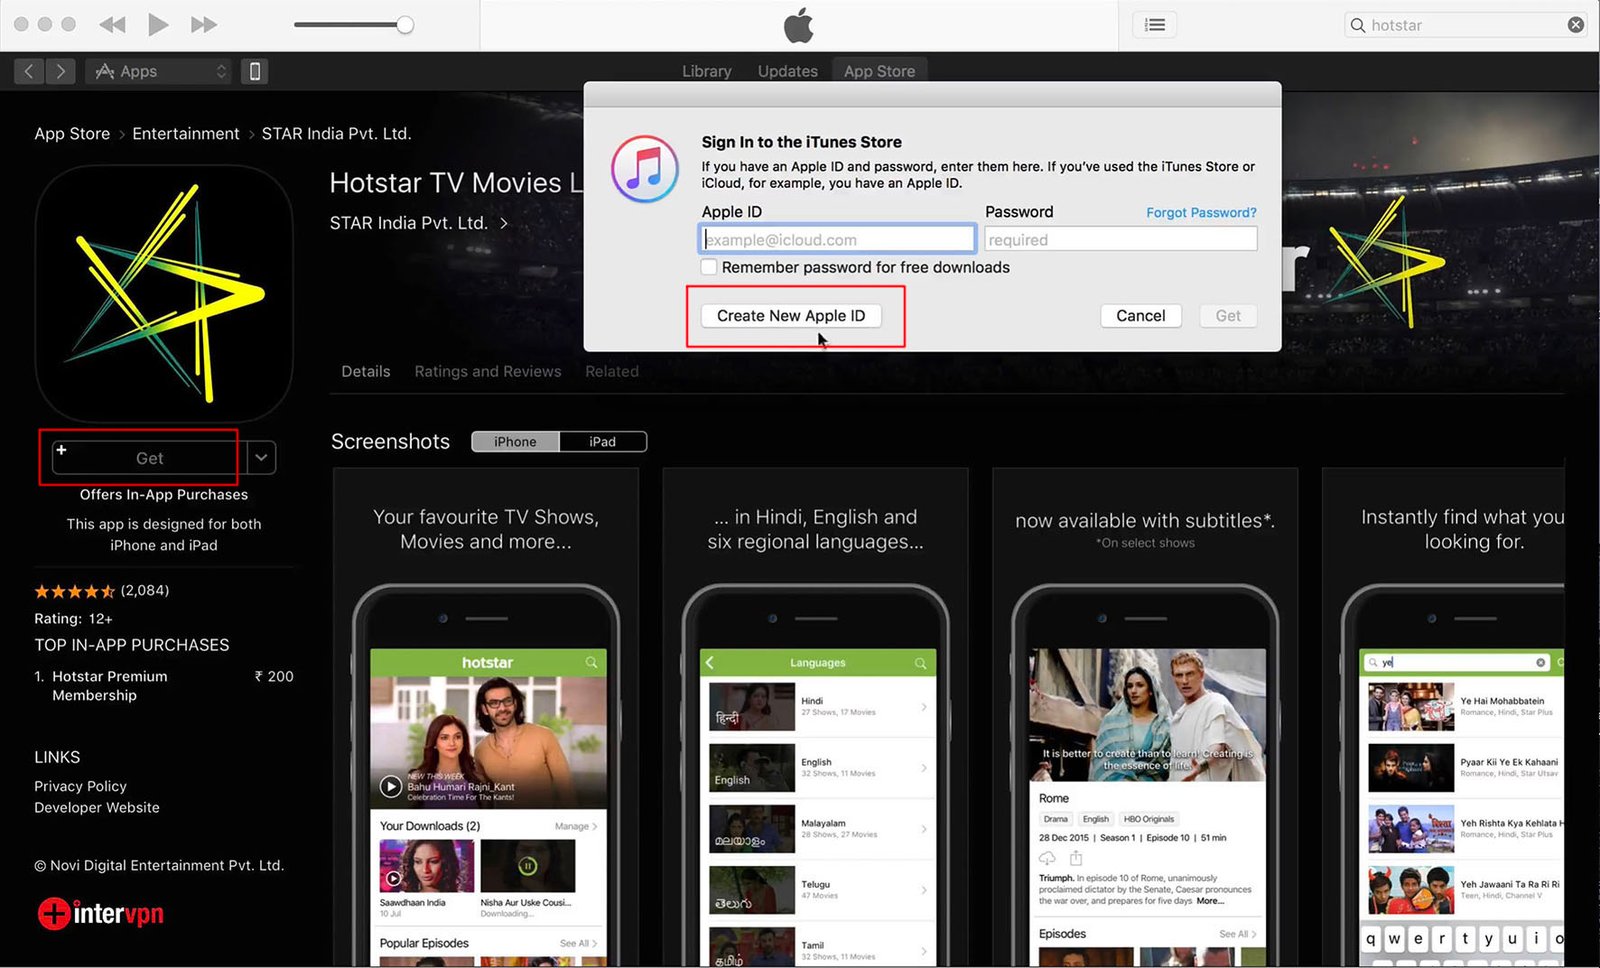Open the Hindi, English languages screenshot
Viewport: 1600px width, 968px height.
point(815,717)
